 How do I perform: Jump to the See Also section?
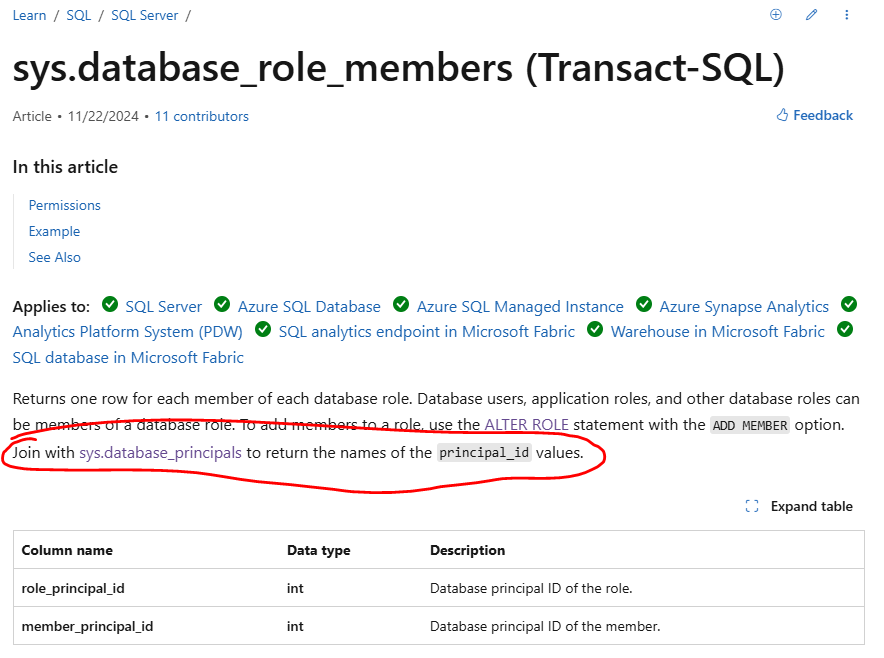point(55,257)
